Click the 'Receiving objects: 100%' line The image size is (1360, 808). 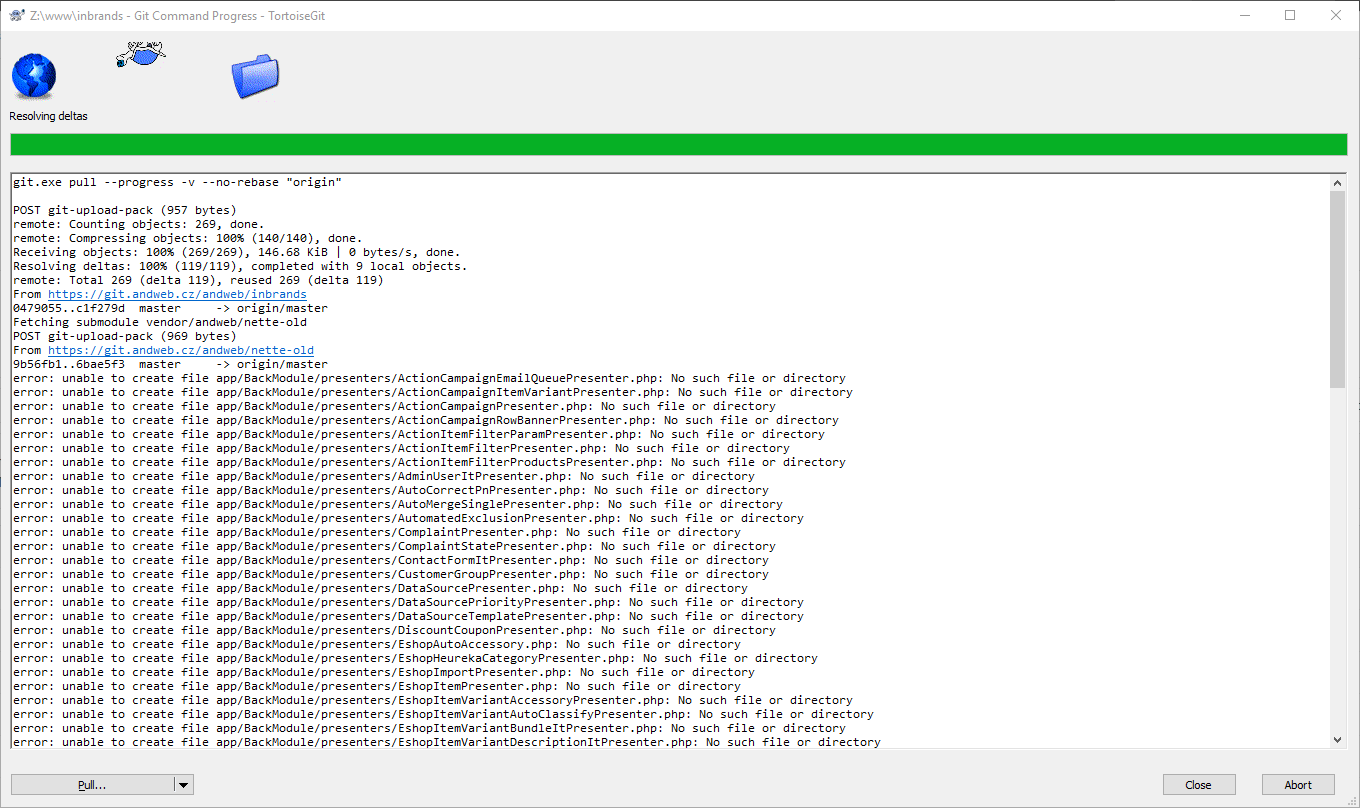coord(237,253)
